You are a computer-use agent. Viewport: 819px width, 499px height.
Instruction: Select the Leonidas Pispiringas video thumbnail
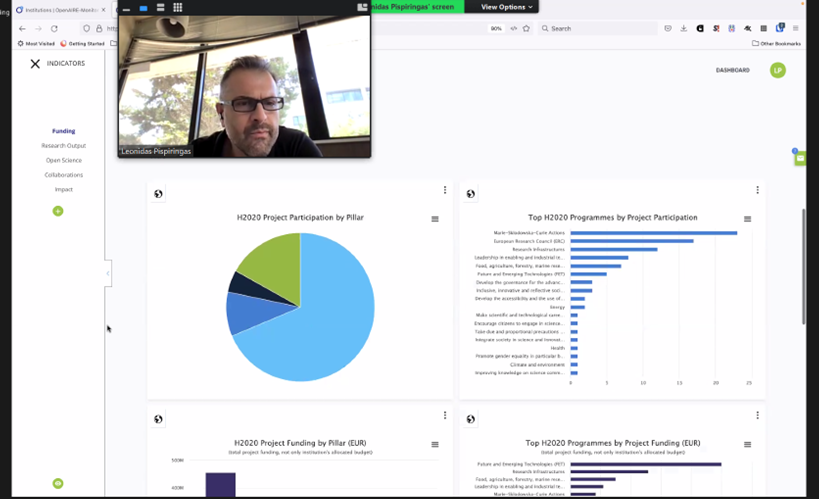pos(244,86)
